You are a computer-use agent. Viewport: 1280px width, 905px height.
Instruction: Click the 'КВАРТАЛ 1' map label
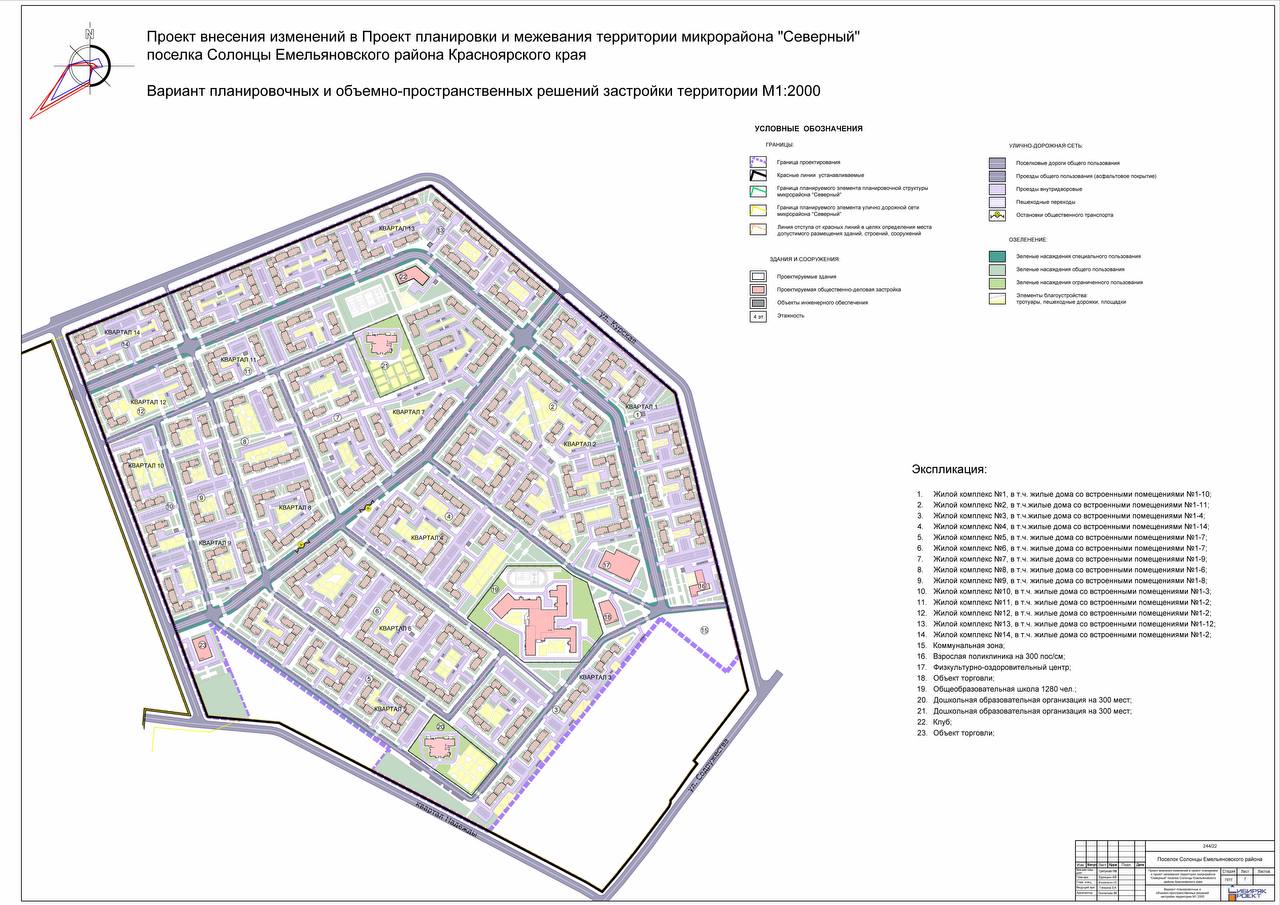(641, 407)
